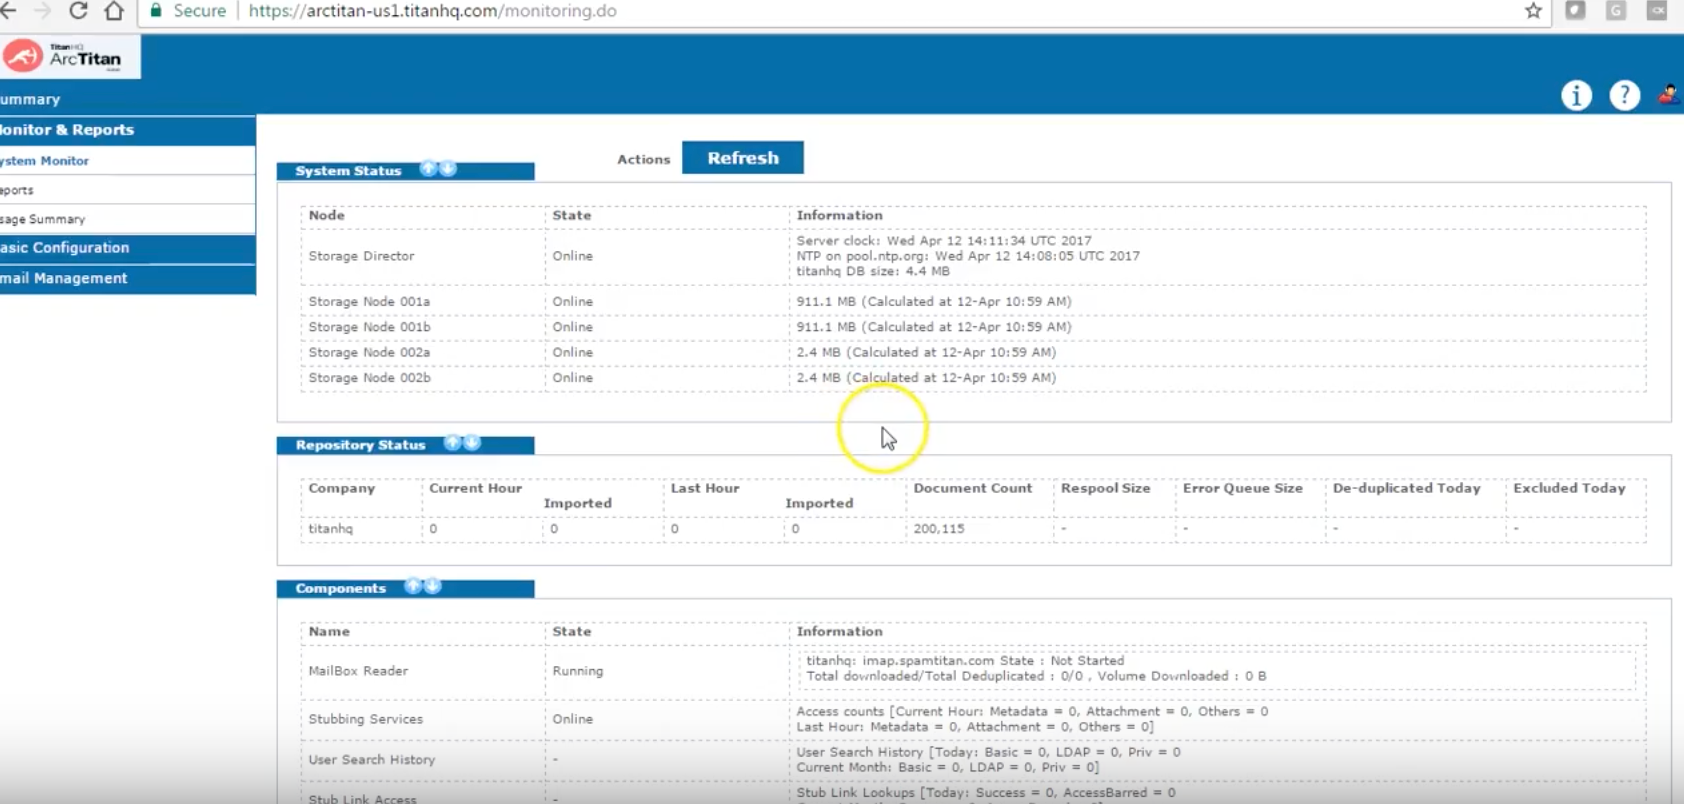Open the help question mark icon
The image size is (1684, 804).
pos(1624,95)
